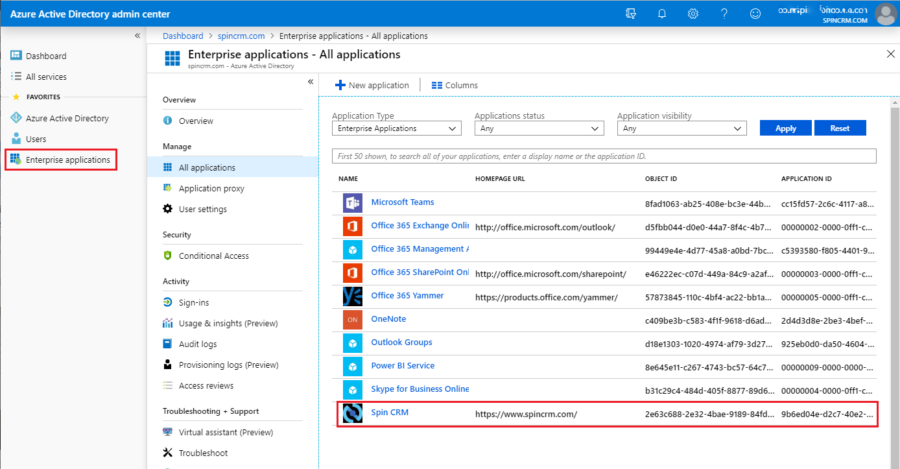Open Office 365 Exchange Online link
Viewport: 900px width, 469px height.
tap(420, 226)
